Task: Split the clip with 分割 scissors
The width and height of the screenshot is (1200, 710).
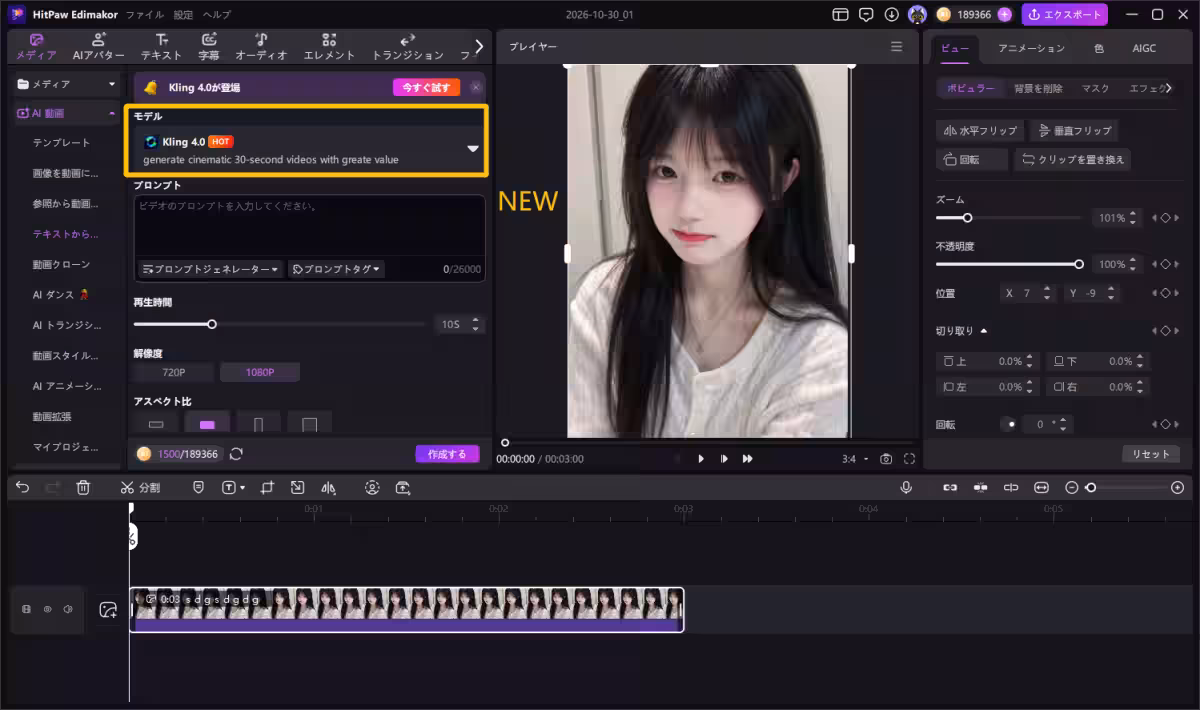Action: (139, 487)
